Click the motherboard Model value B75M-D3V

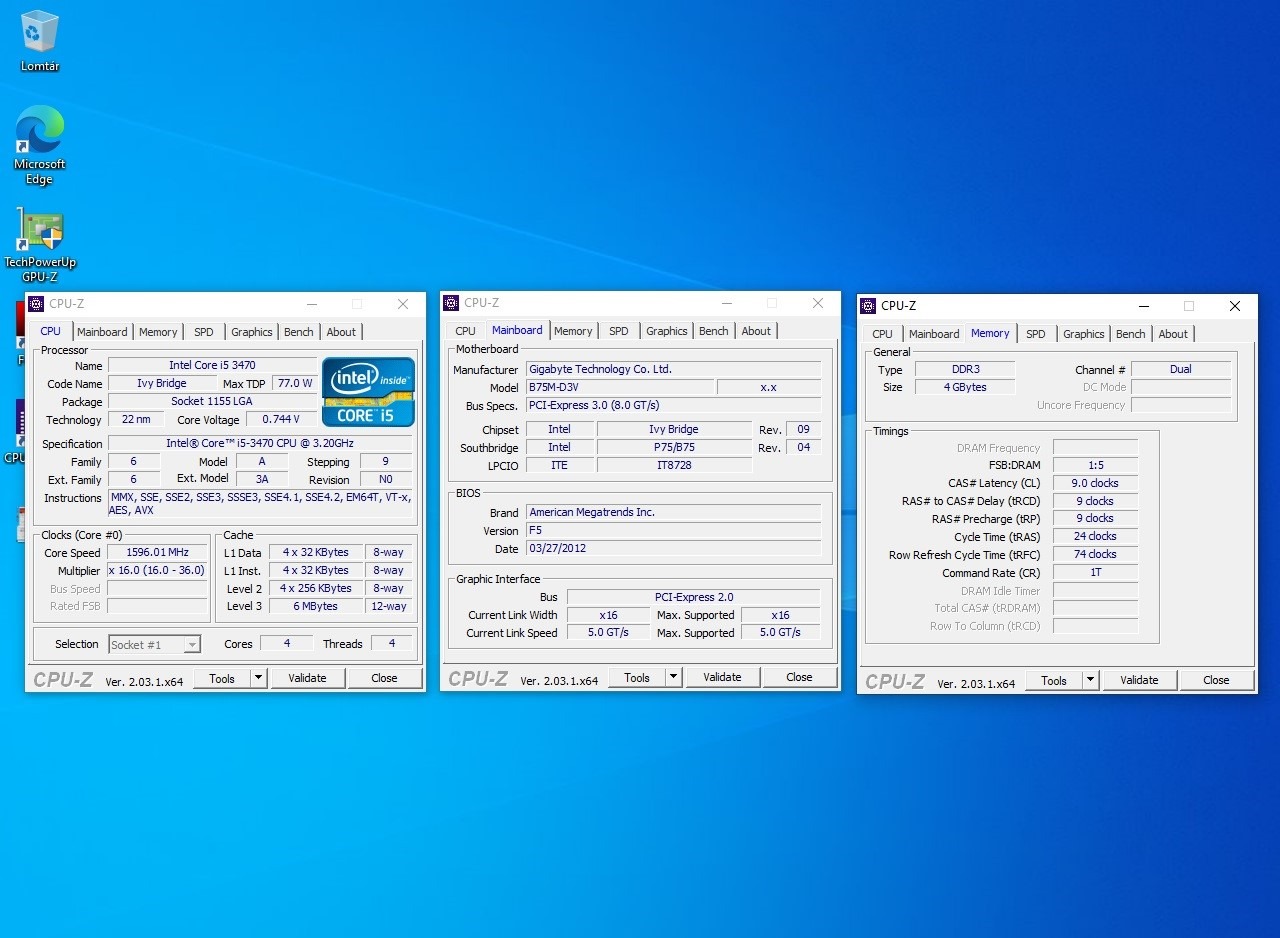(x=620, y=388)
